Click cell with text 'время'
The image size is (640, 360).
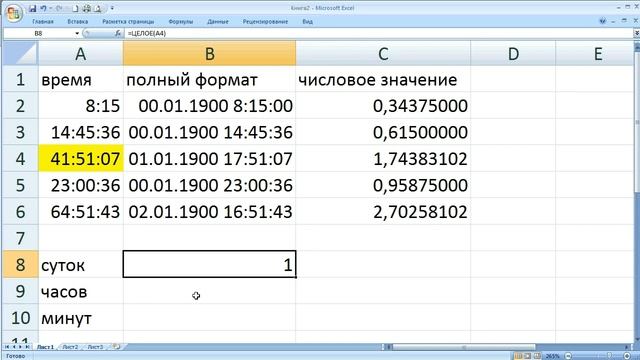click(80, 79)
